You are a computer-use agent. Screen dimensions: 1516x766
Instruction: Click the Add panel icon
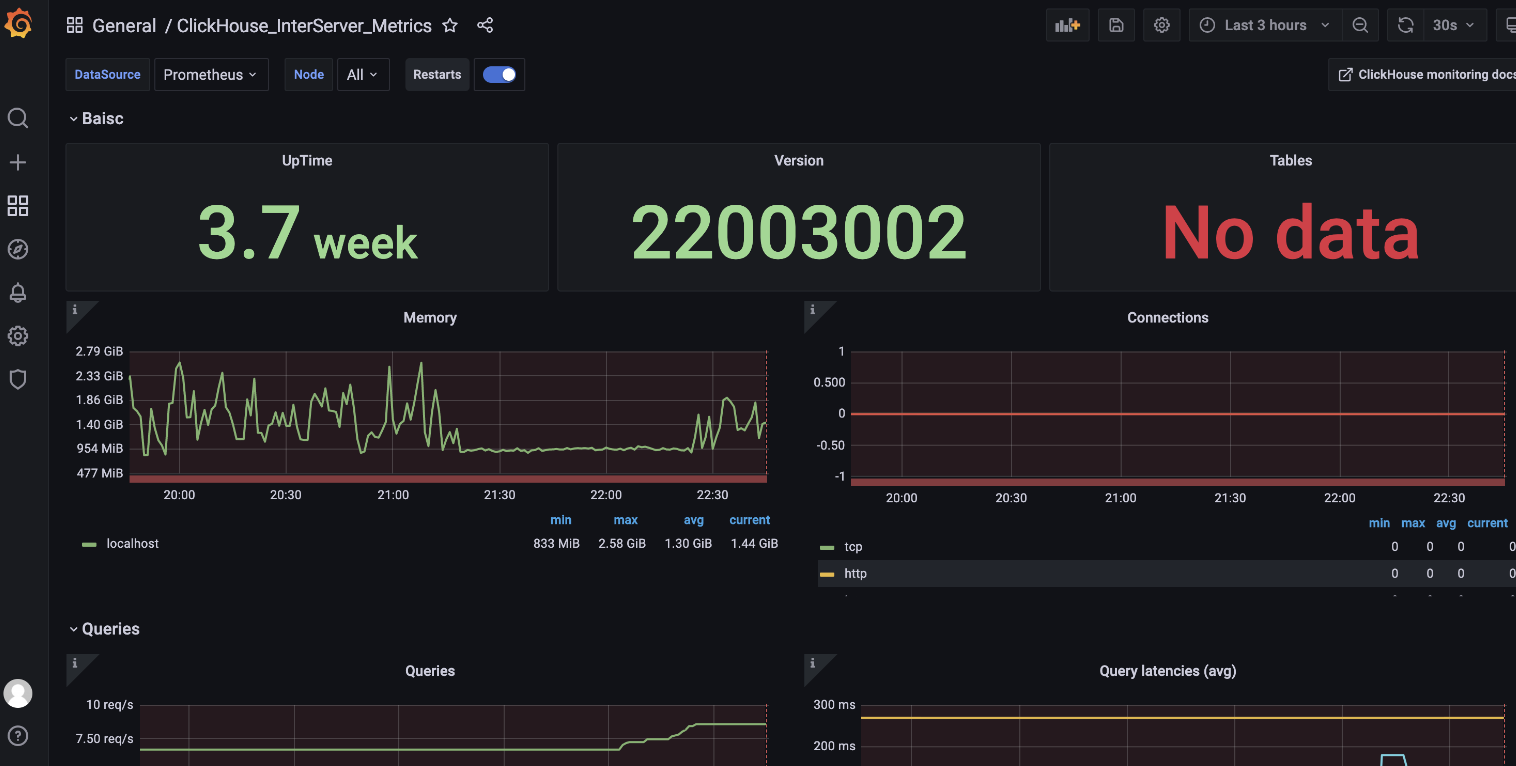pos(1068,25)
